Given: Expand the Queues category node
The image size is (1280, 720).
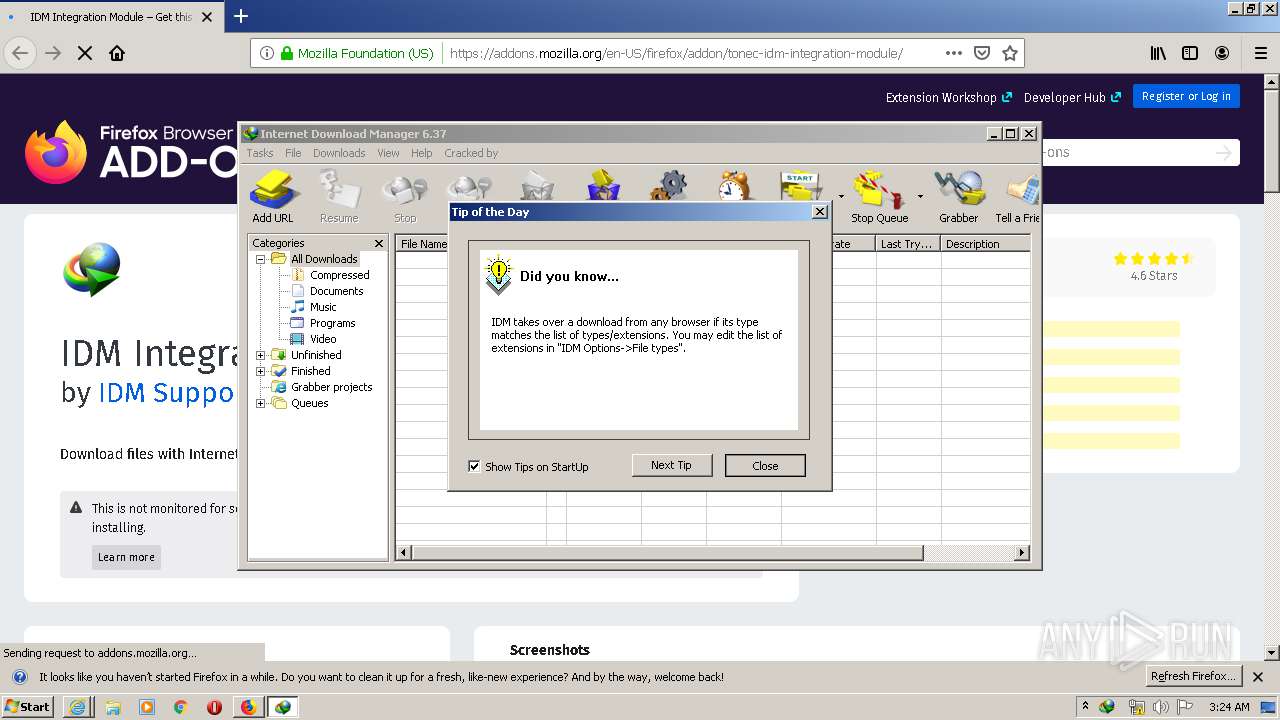Looking at the screenshot, I should [x=261, y=403].
